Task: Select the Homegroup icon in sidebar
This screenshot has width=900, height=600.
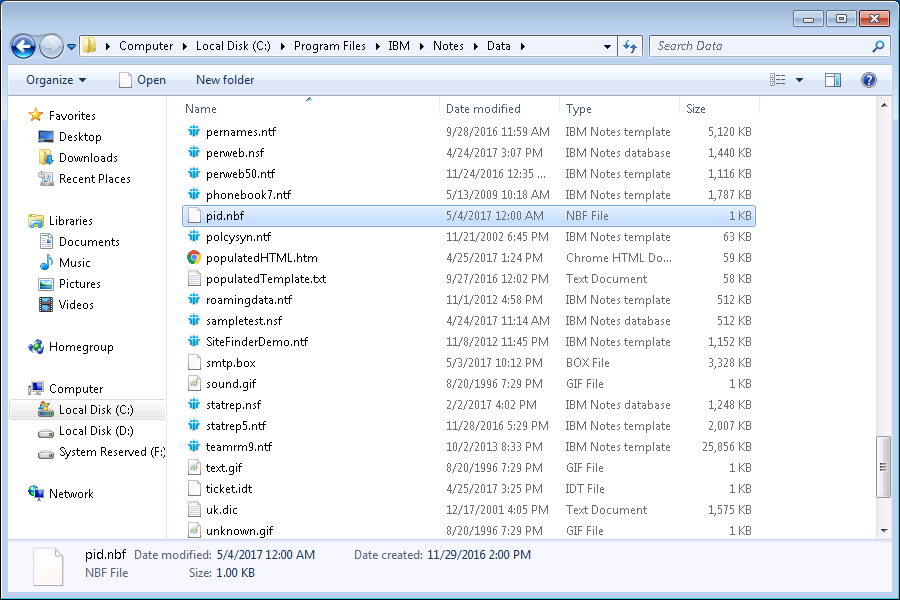Action: [37, 347]
